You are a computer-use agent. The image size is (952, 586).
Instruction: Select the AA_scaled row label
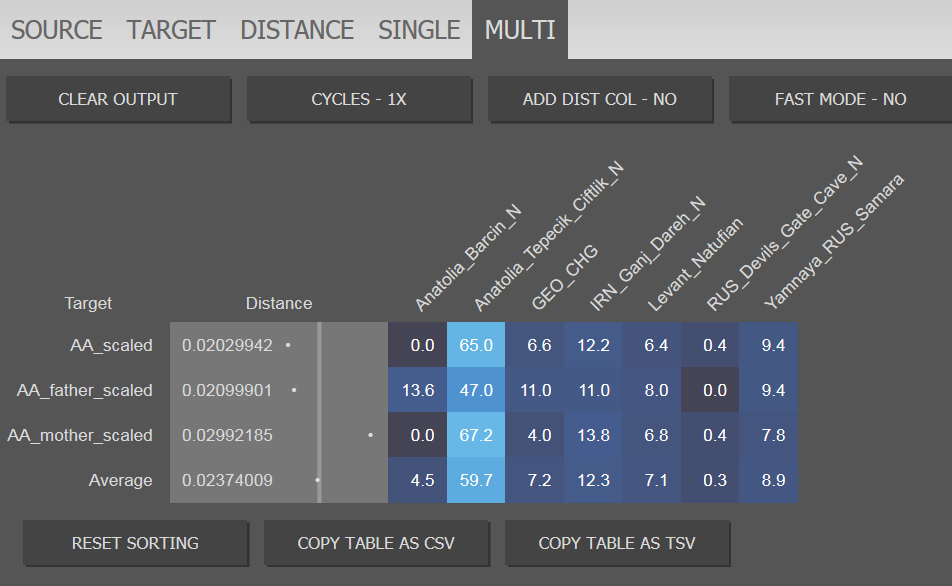(111, 345)
